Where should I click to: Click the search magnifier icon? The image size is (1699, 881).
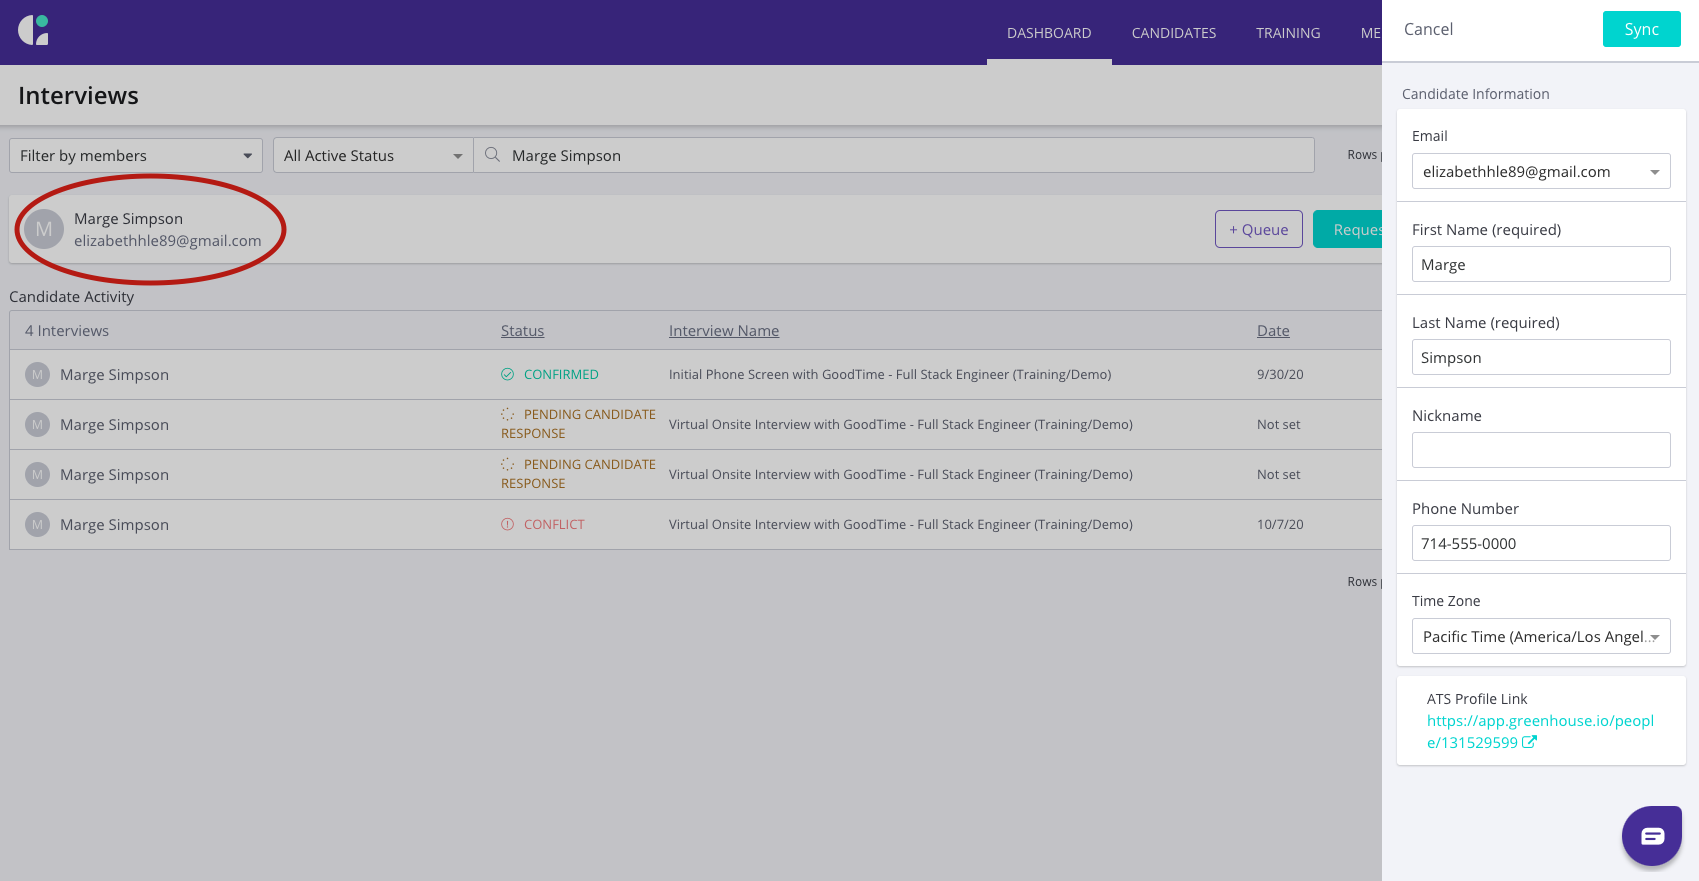(x=492, y=155)
